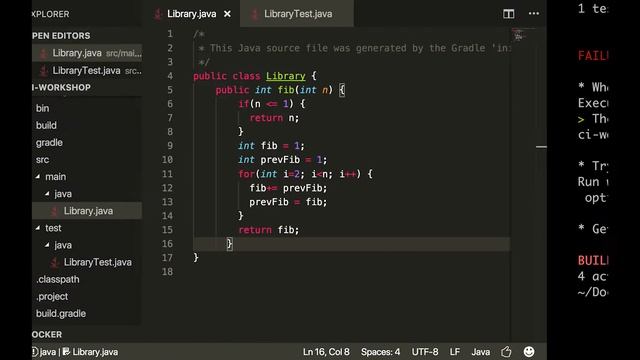
Task: Select the src folder
Action: click(42, 160)
